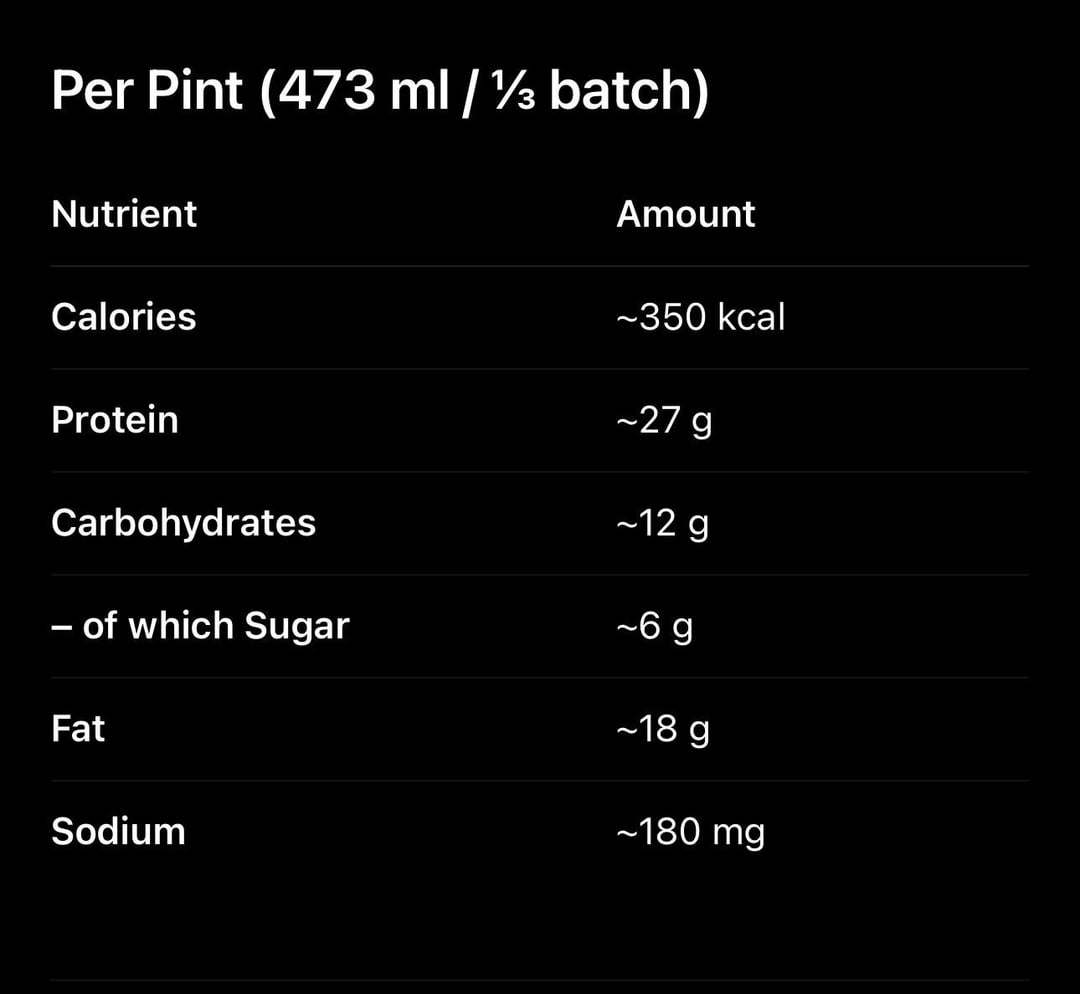Click the ~12 g carbohydrates amount
Image resolution: width=1080 pixels, height=994 pixels.
point(662,523)
